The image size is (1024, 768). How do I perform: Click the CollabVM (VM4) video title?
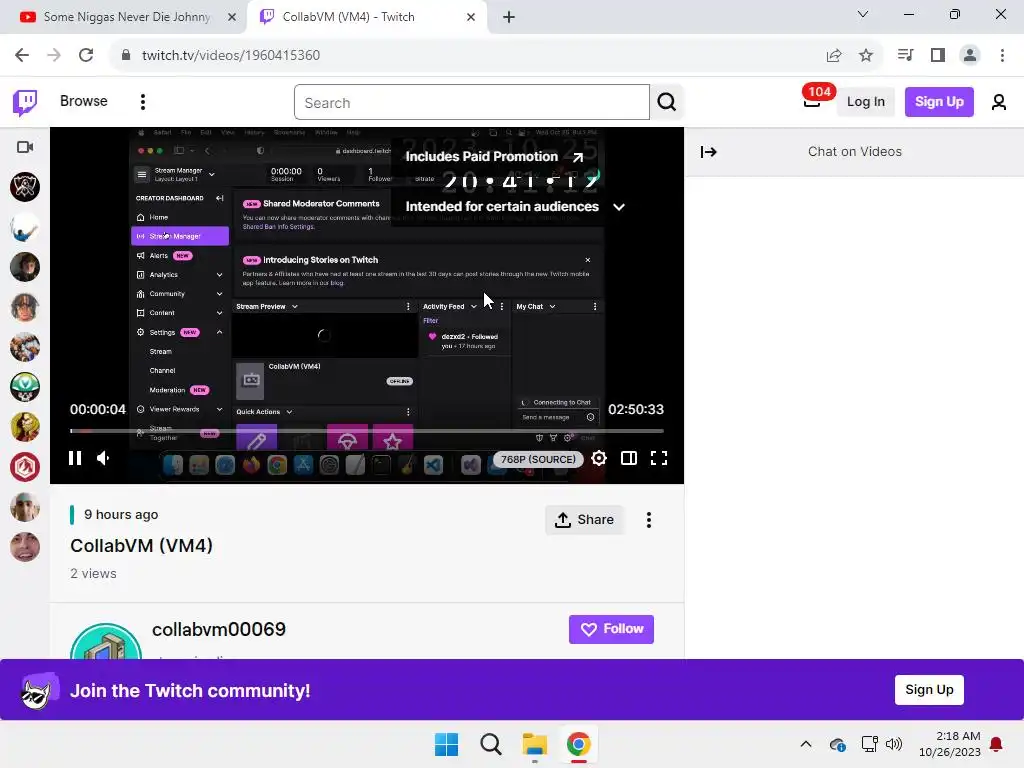point(142,545)
